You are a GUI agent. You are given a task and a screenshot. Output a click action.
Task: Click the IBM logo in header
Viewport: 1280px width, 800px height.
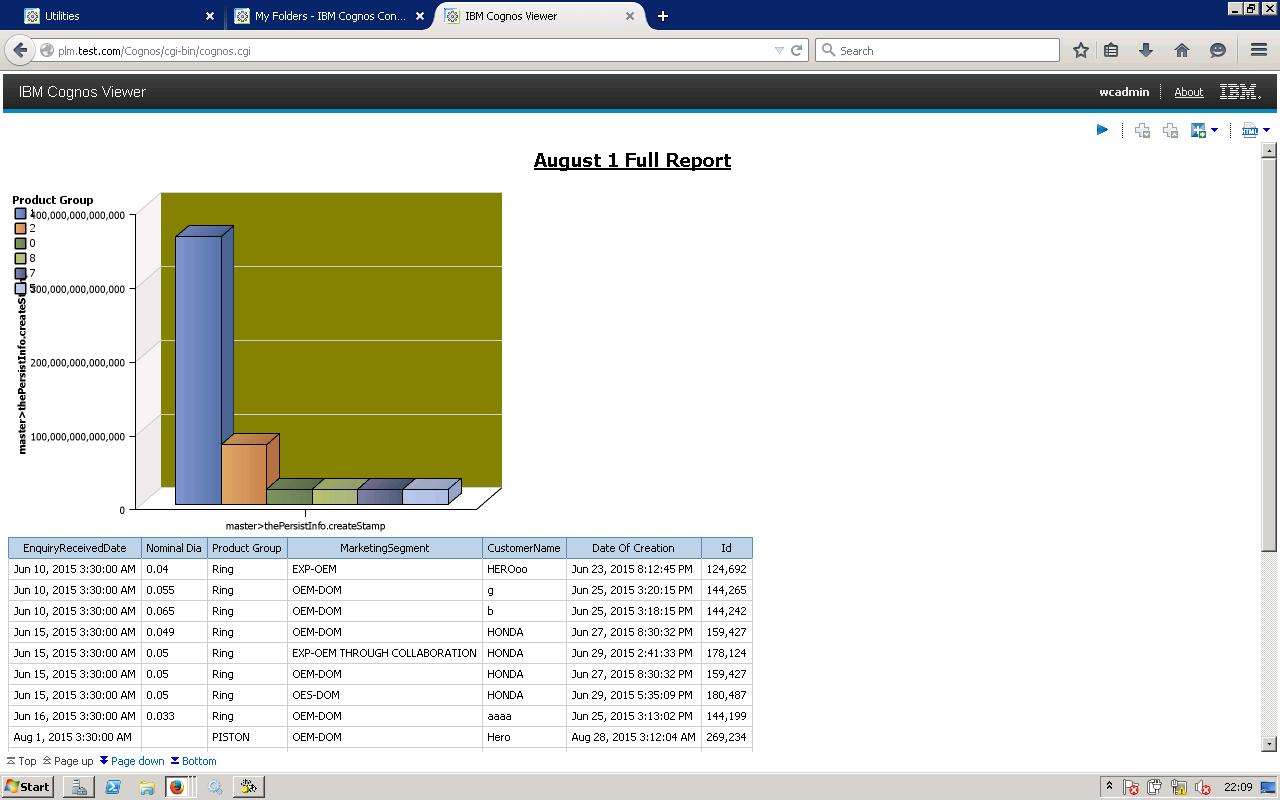point(1240,92)
